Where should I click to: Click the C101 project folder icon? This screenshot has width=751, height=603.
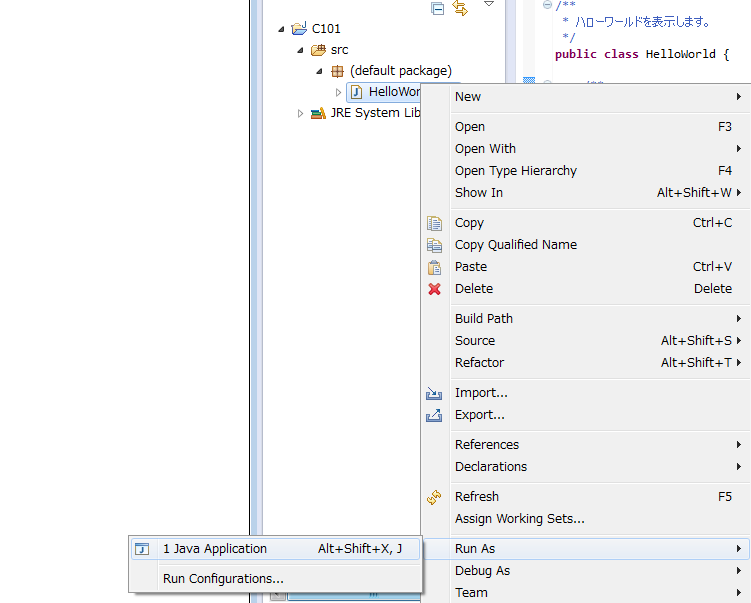coord(298,29)
